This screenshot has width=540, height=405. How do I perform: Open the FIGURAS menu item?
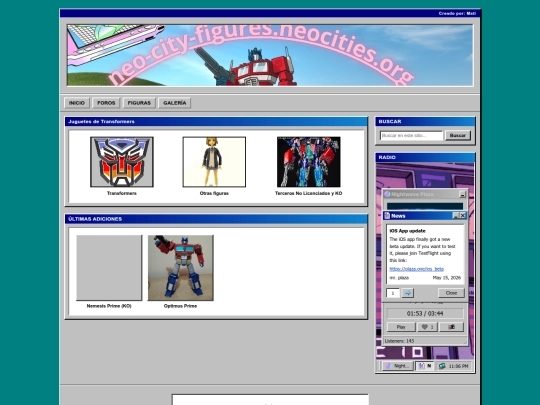click(x=139, y=103)
